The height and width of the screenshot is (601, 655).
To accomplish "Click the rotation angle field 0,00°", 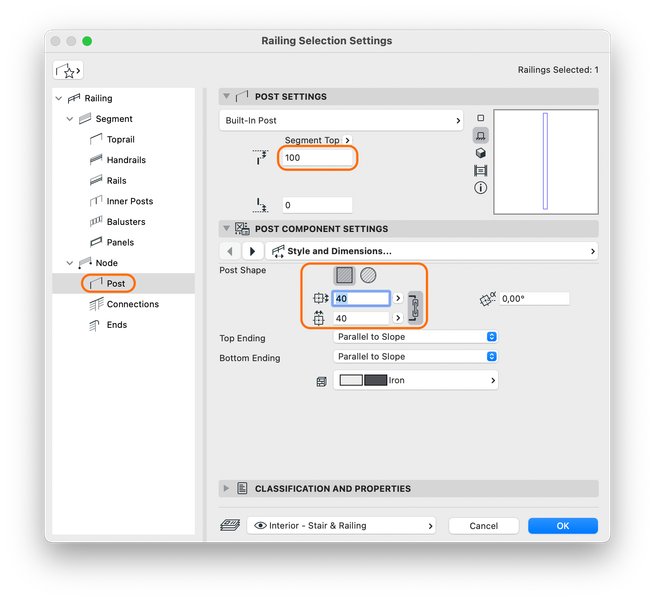I will pos(534,299).
